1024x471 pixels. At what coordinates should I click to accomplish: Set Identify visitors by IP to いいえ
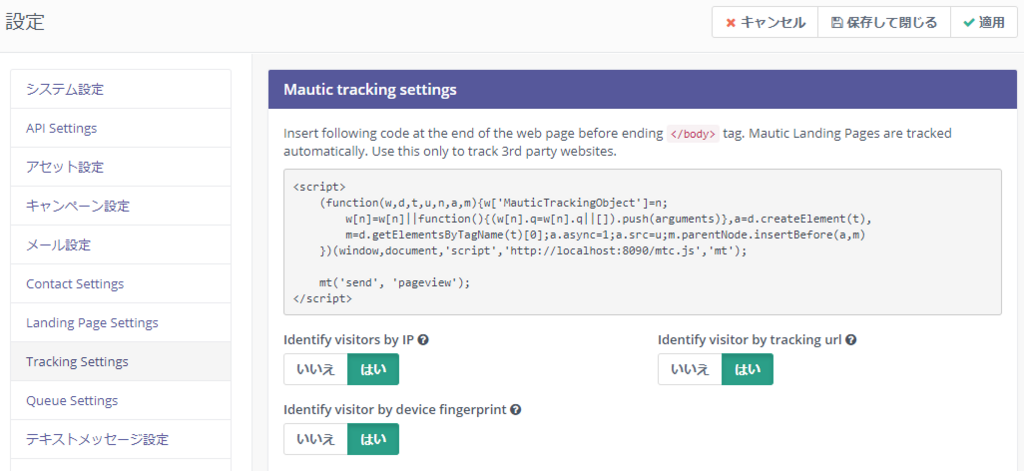315,369
